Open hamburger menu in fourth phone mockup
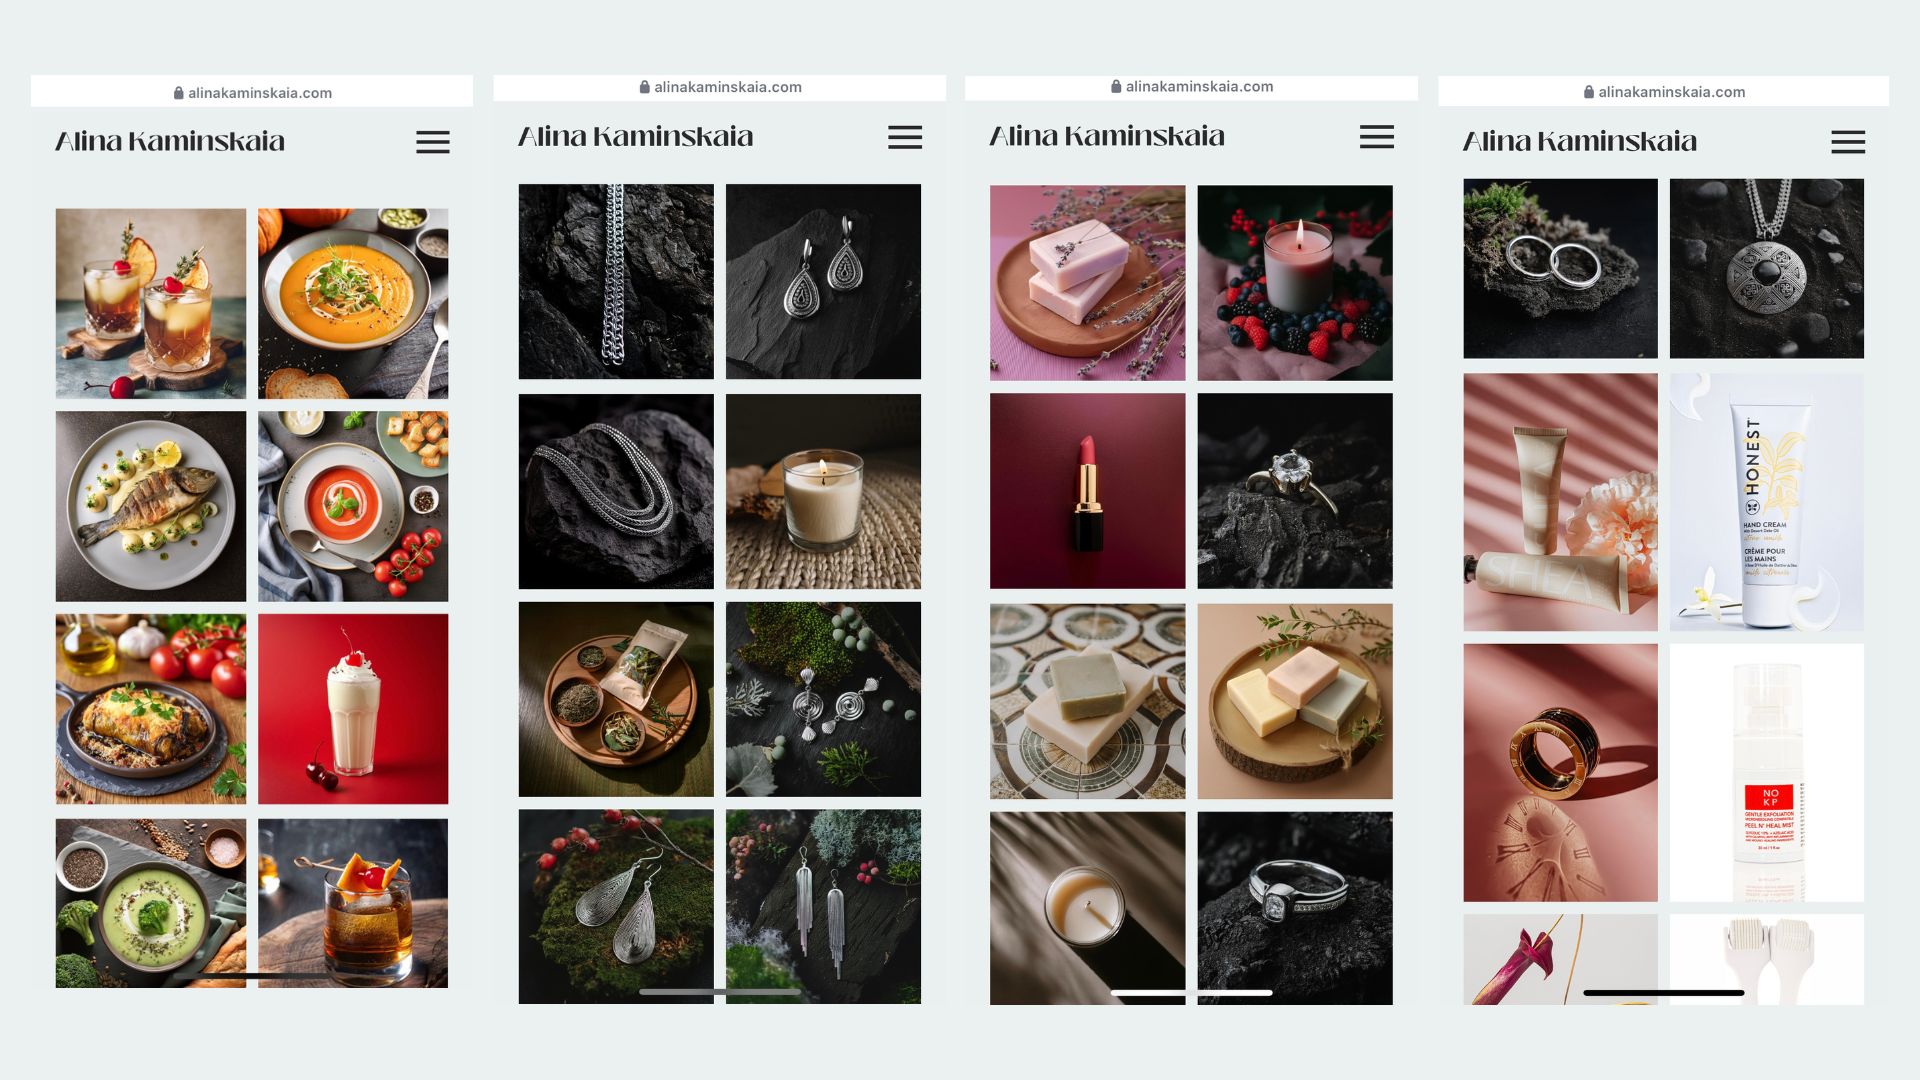The image size is (1920, 1080). point(1848,142)
